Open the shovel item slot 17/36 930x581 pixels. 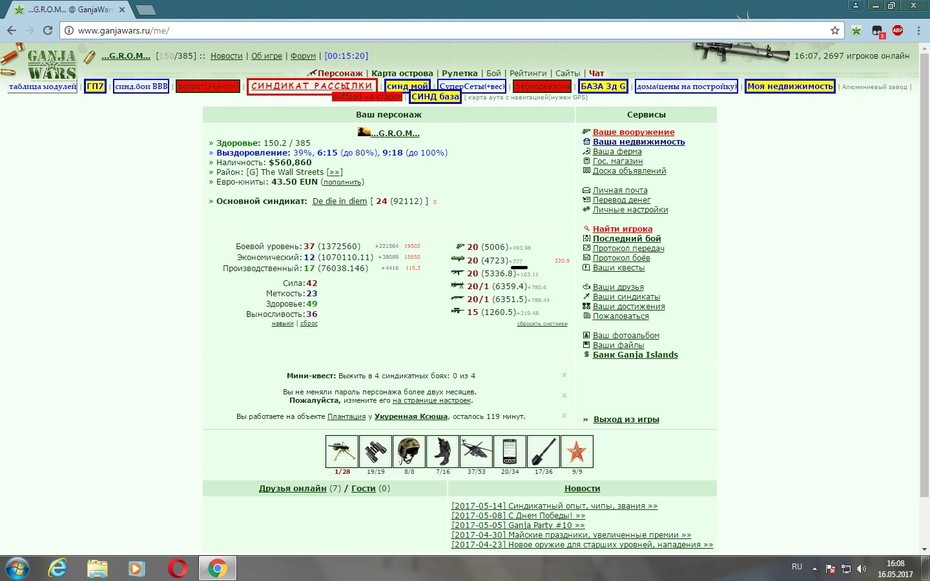click(x=543, y=451)
